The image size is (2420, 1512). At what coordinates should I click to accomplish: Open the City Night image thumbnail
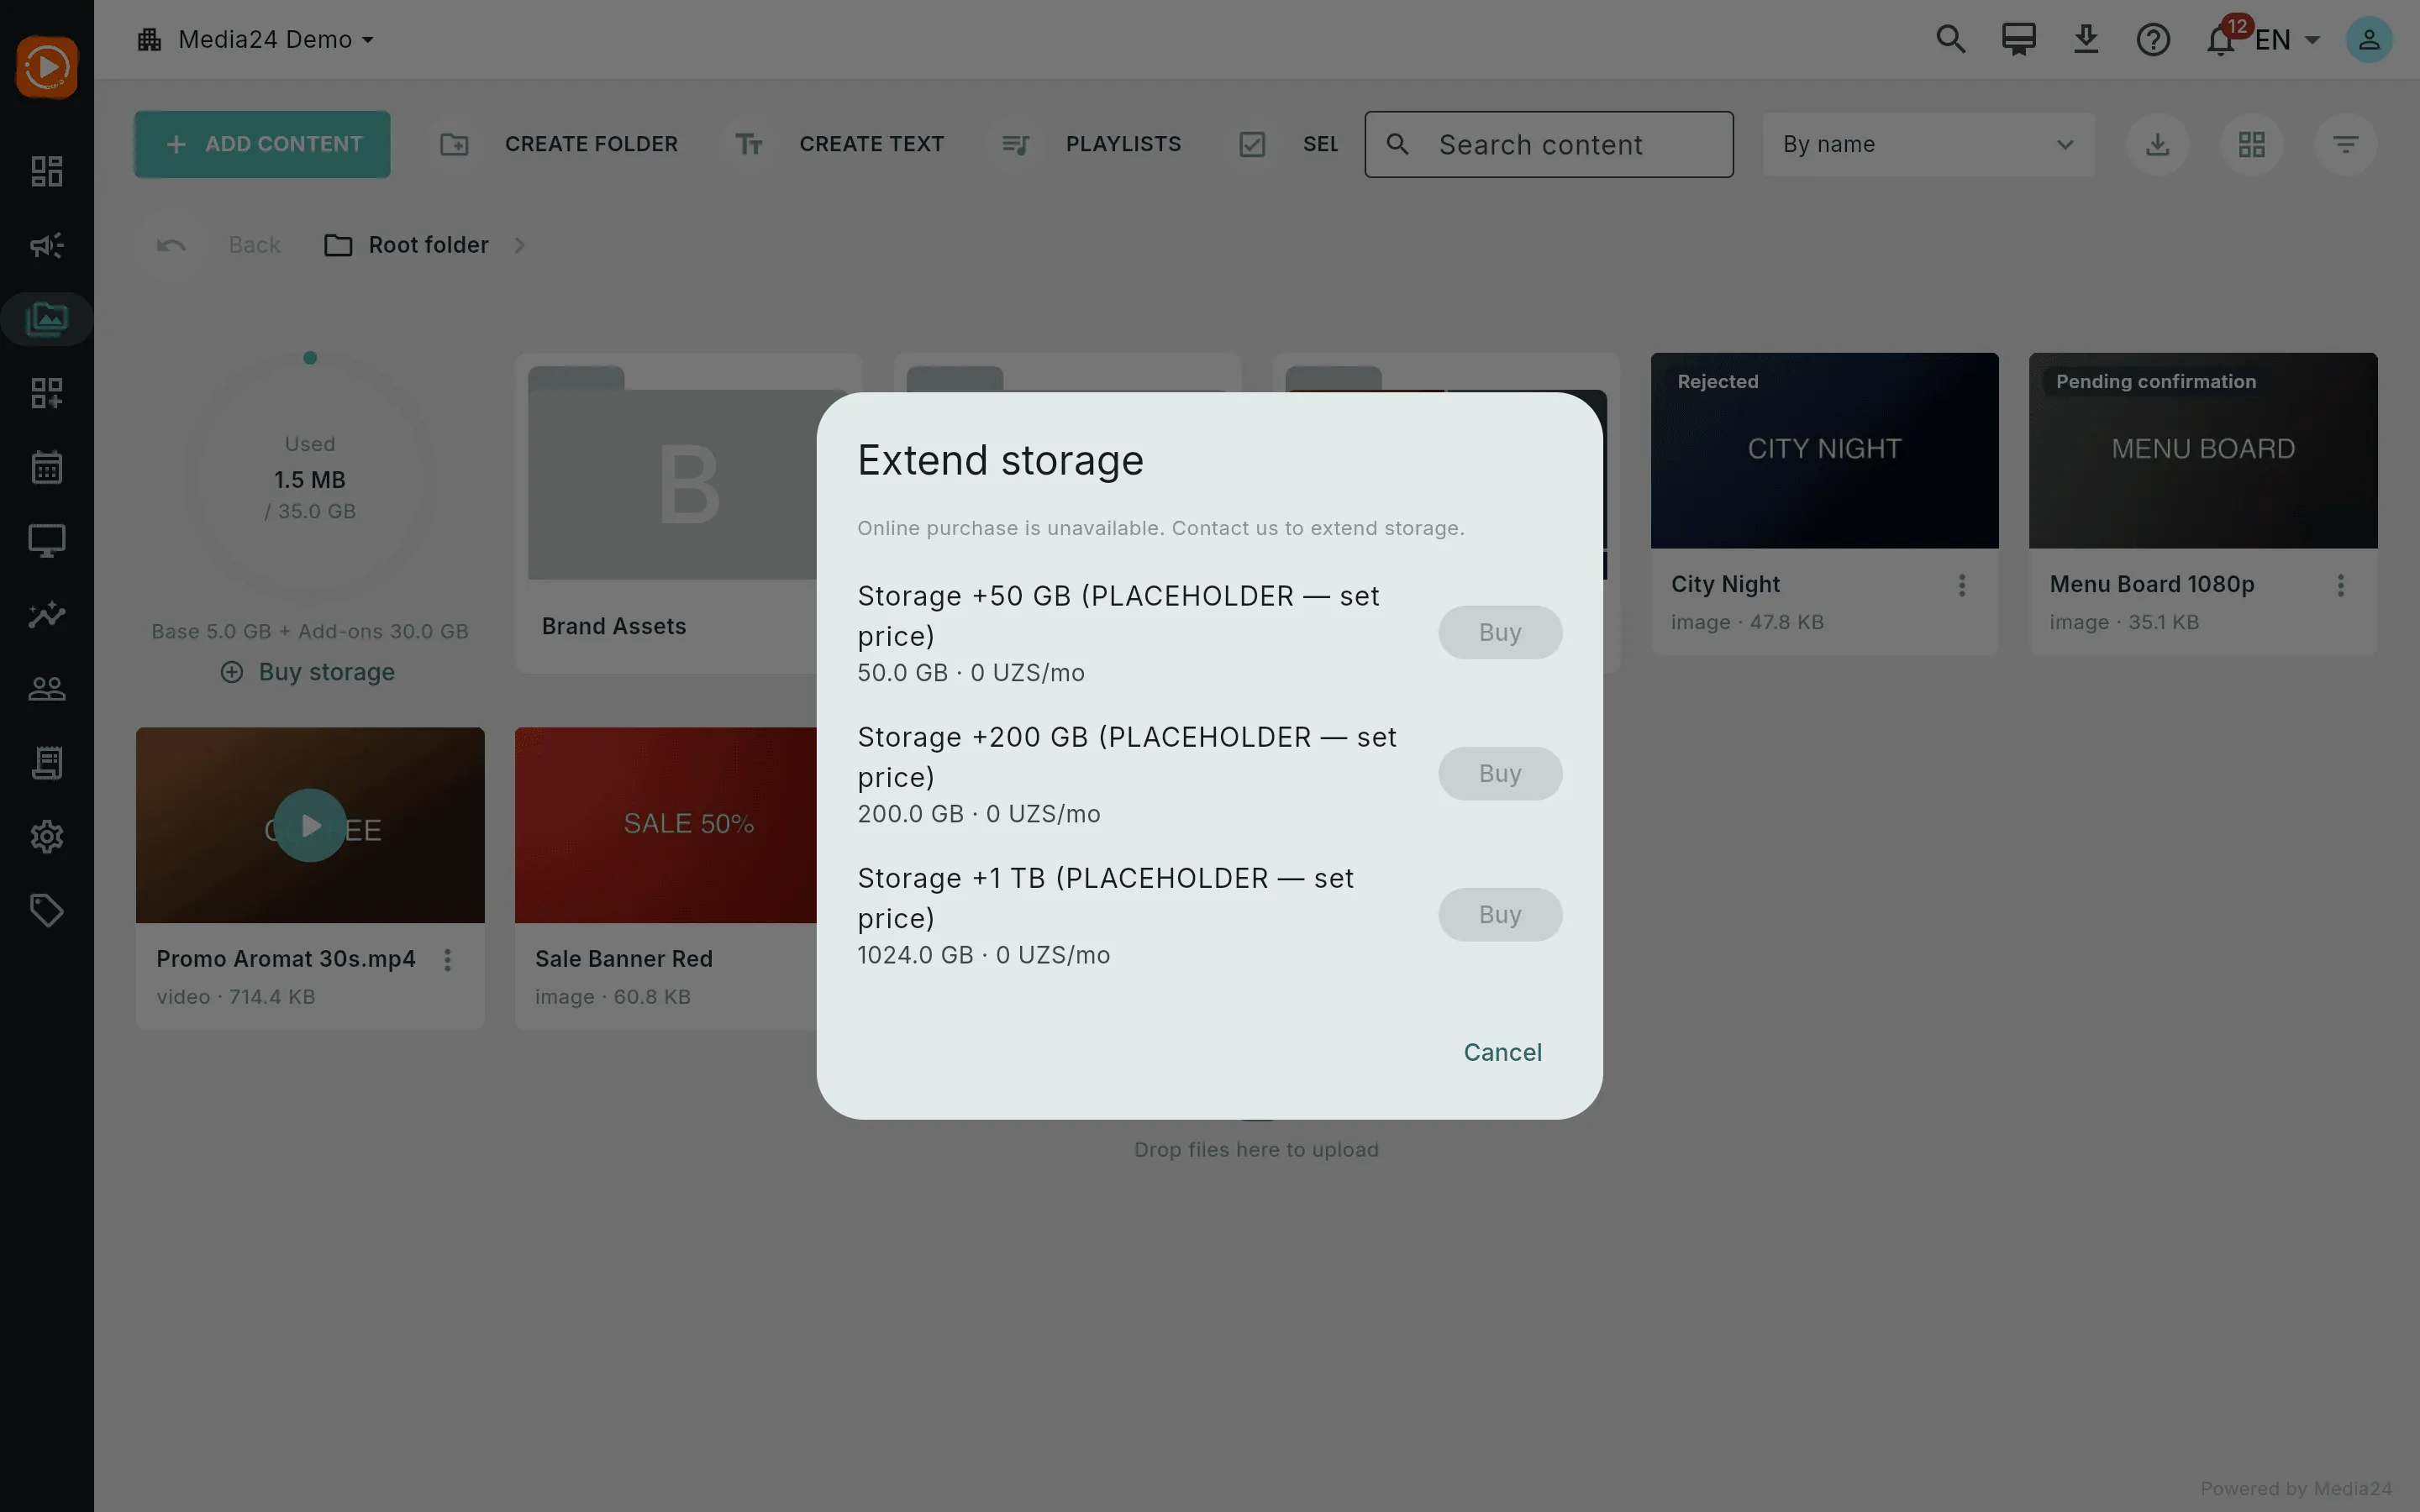pyautogui.click(x=1824, y=450)
